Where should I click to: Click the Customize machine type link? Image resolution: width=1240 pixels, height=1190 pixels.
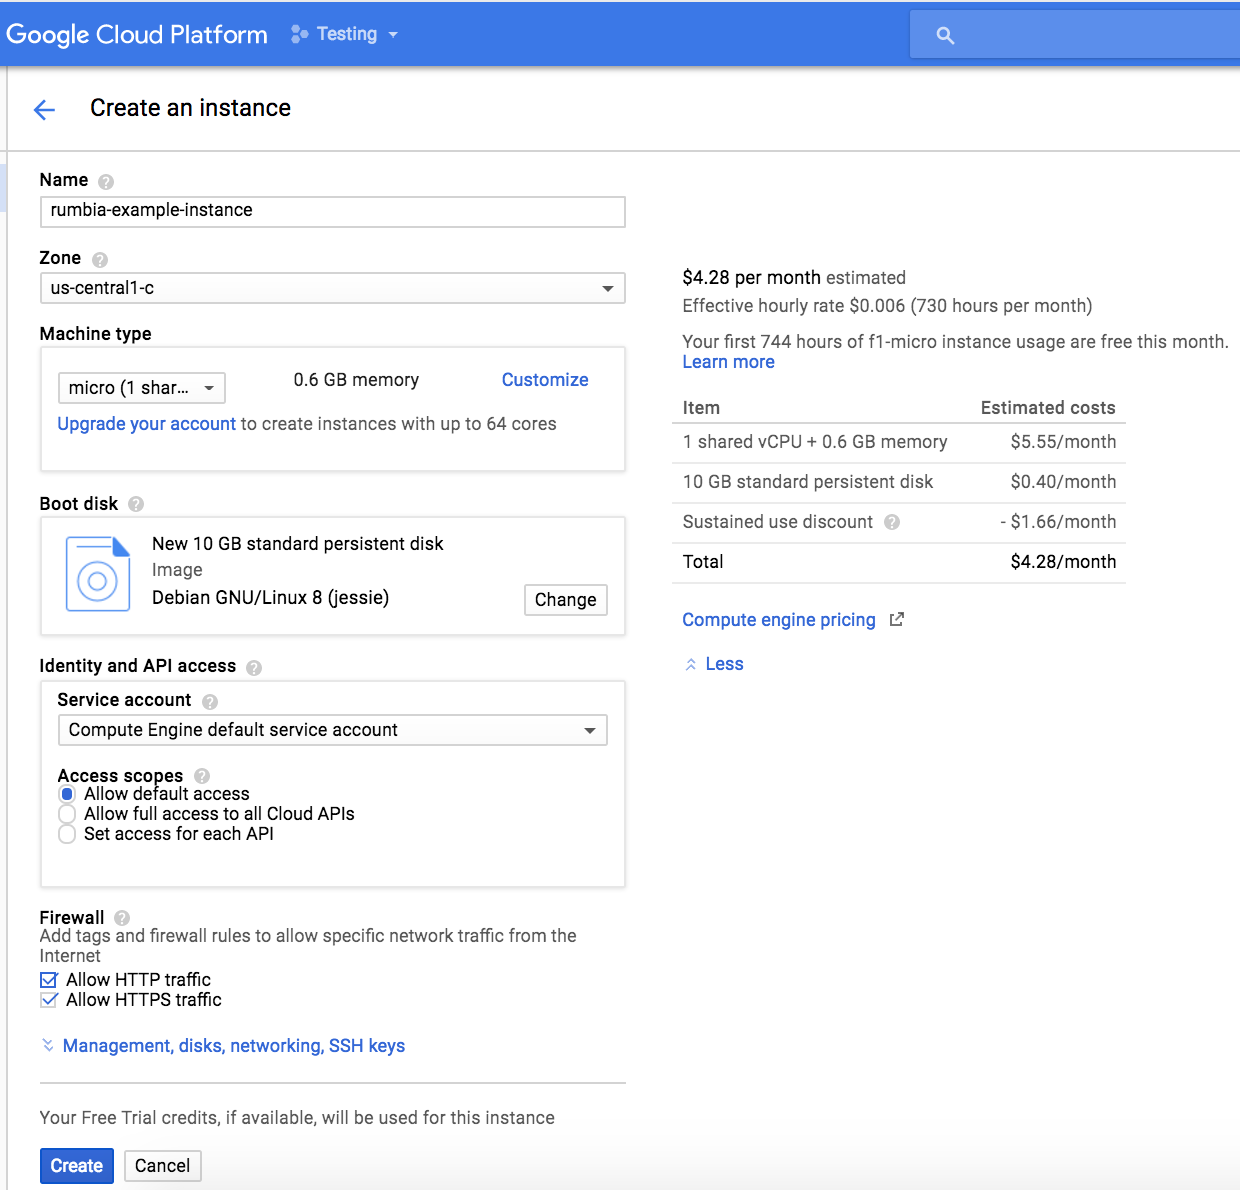pyautogui.click(x=545, y=380)
